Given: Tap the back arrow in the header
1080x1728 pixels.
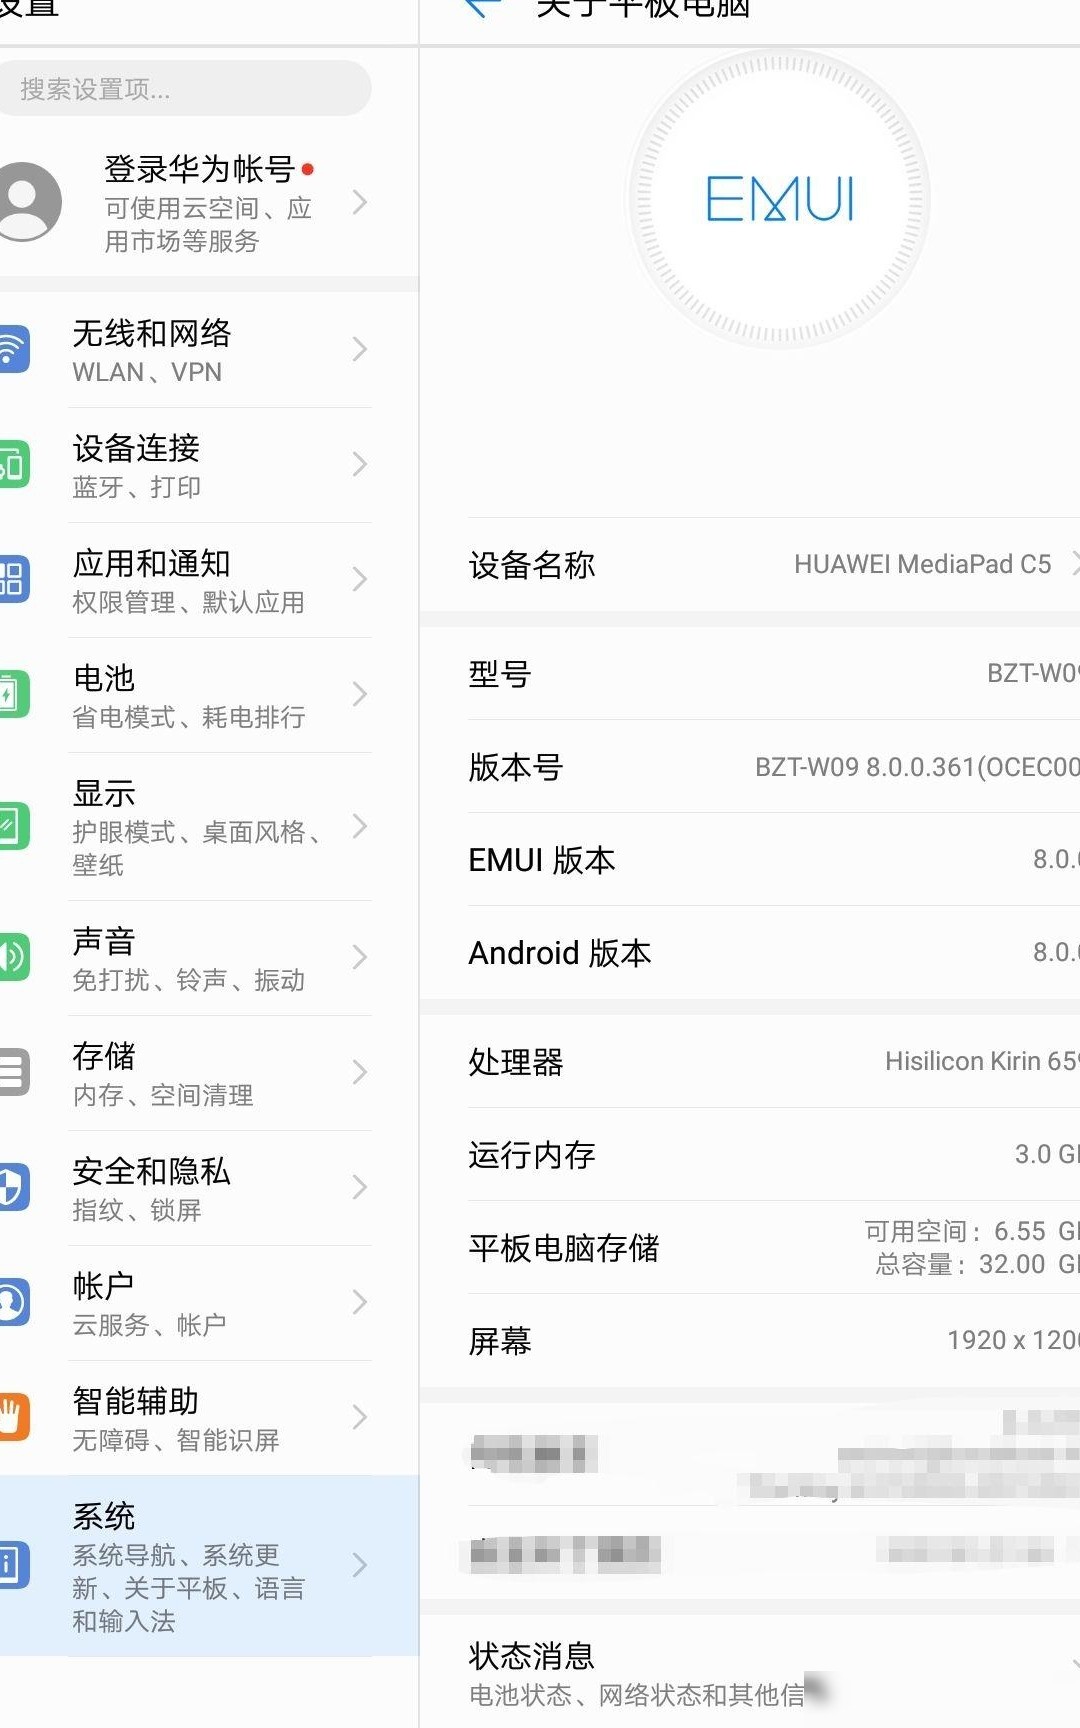Looking at the screenshot, I should pyautogui.click(x=482, y=8).
